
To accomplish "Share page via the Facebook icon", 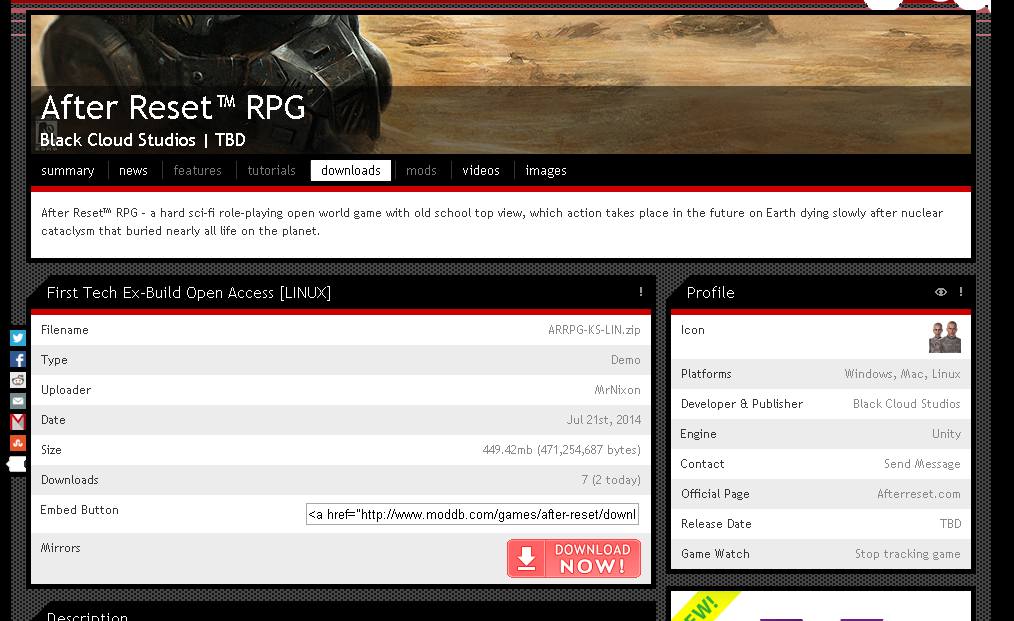I will (17, 359).
